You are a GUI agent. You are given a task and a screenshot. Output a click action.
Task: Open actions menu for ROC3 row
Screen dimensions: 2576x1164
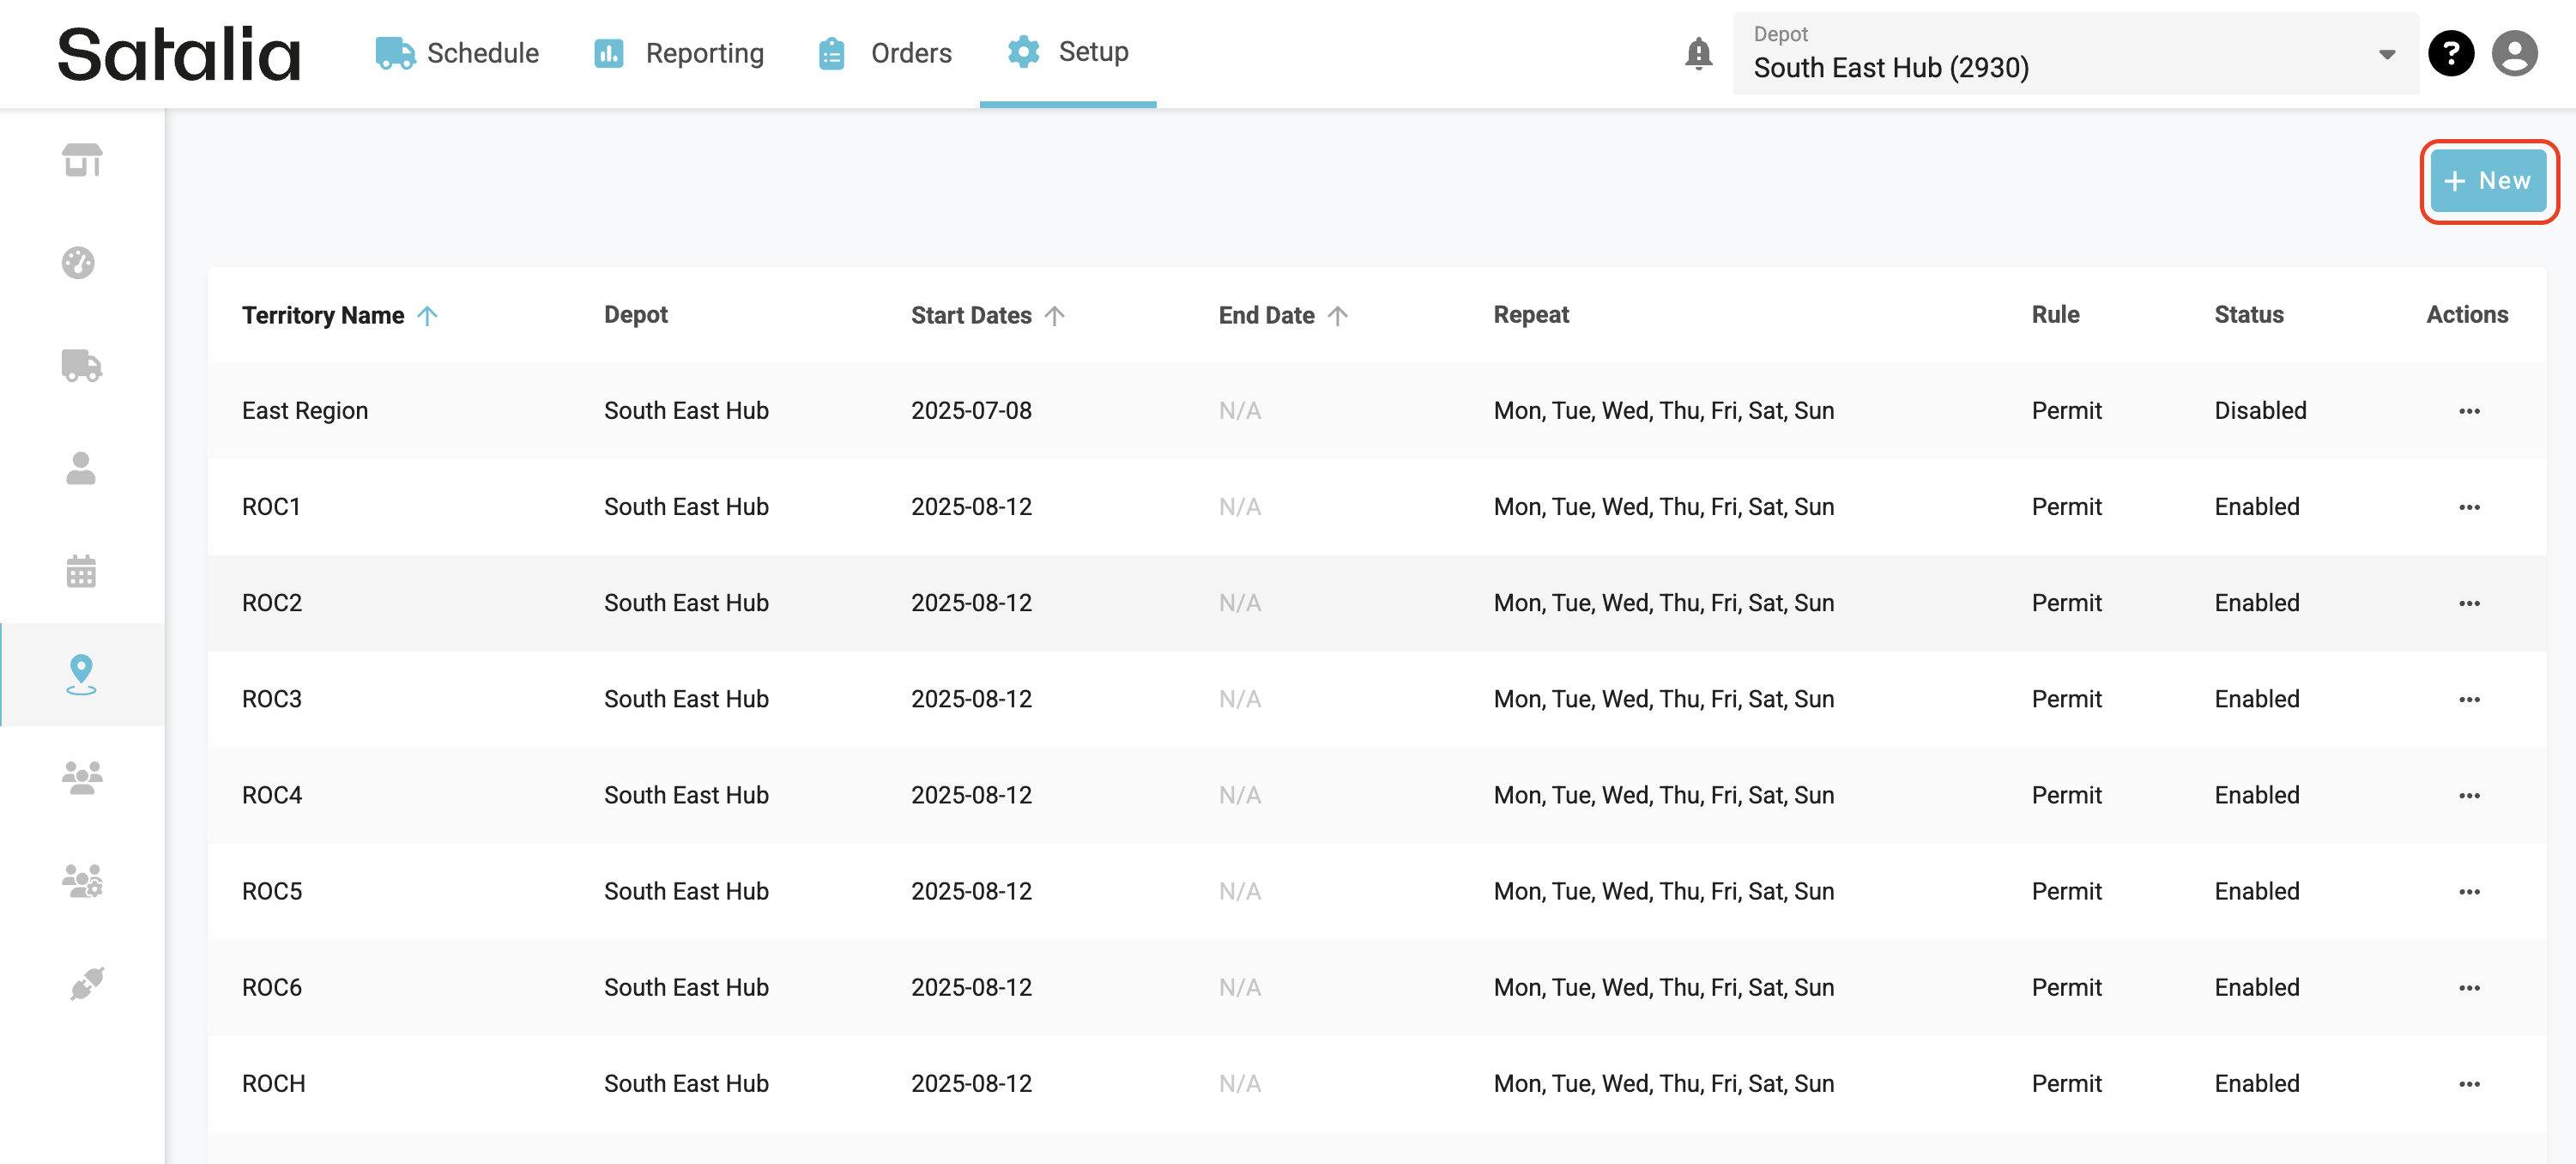pyautogui.click(x=2469, y=699)
